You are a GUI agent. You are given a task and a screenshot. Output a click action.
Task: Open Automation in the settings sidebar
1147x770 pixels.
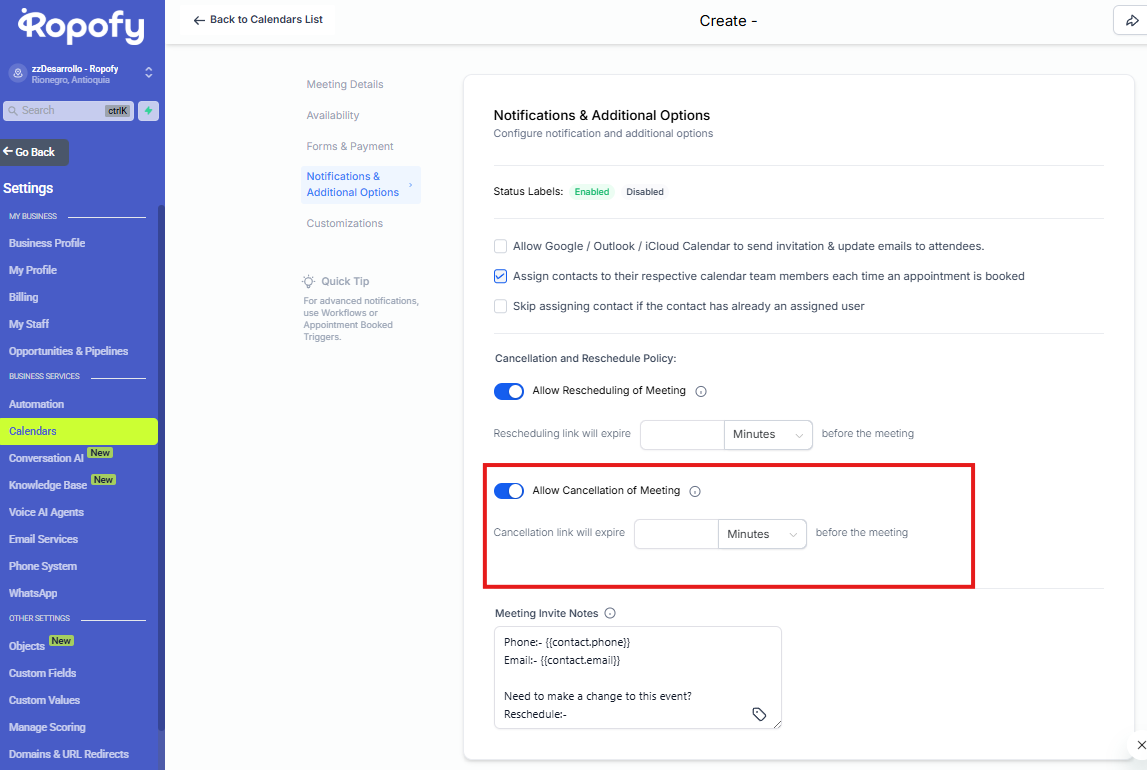tap(37, 404)
